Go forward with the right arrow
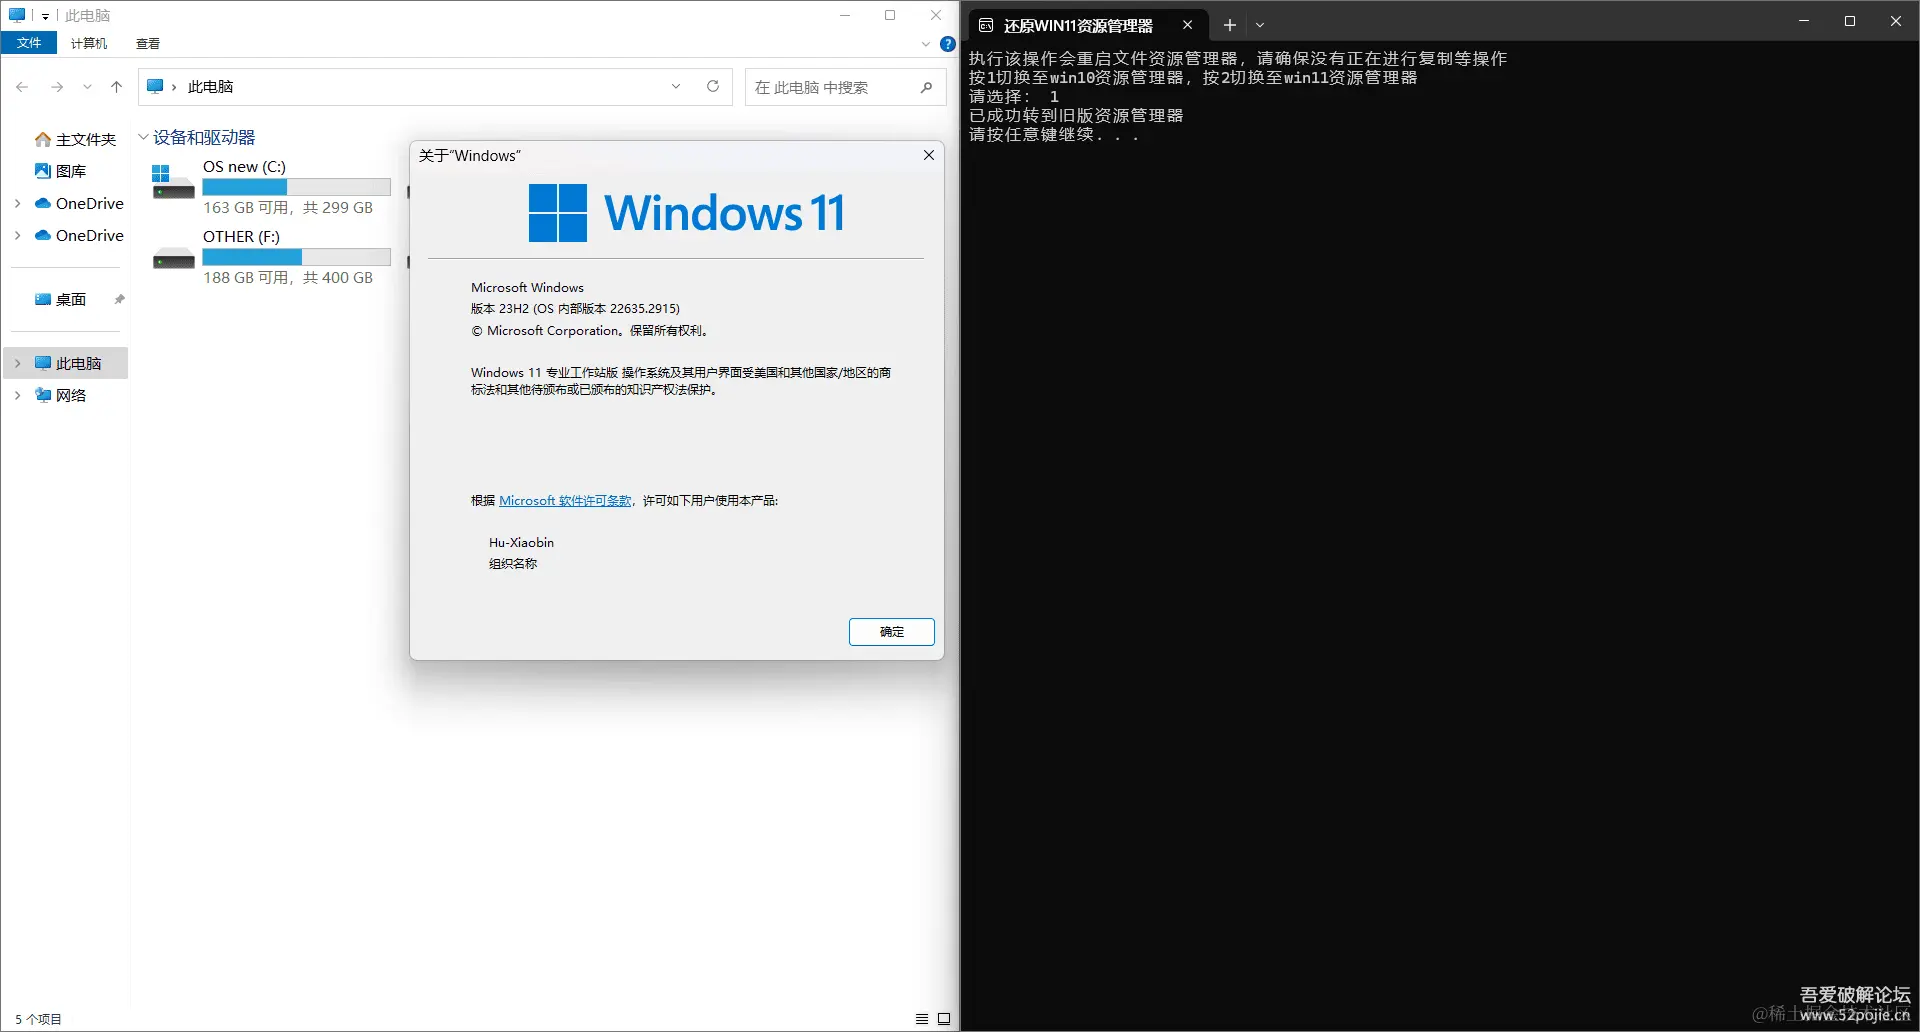The width and height of the screenshot is (1920, 1032). click(x=57, y=87)
